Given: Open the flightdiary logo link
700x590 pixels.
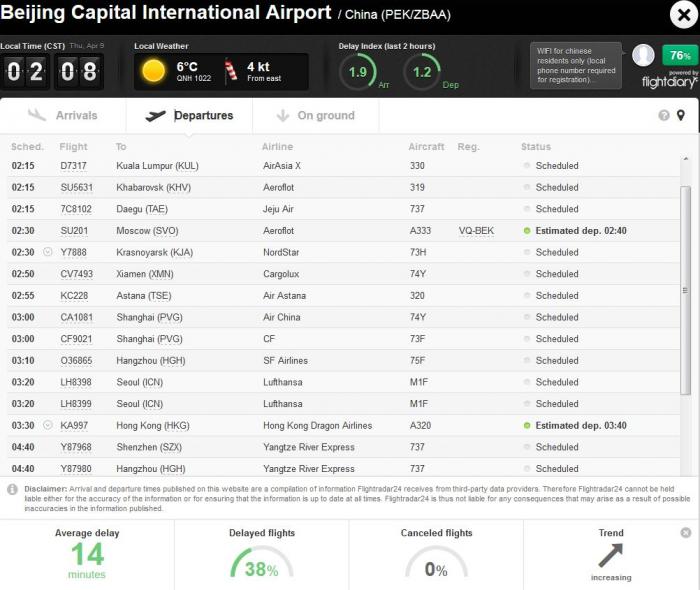Looking at the screenshot, I should (669, 82).
